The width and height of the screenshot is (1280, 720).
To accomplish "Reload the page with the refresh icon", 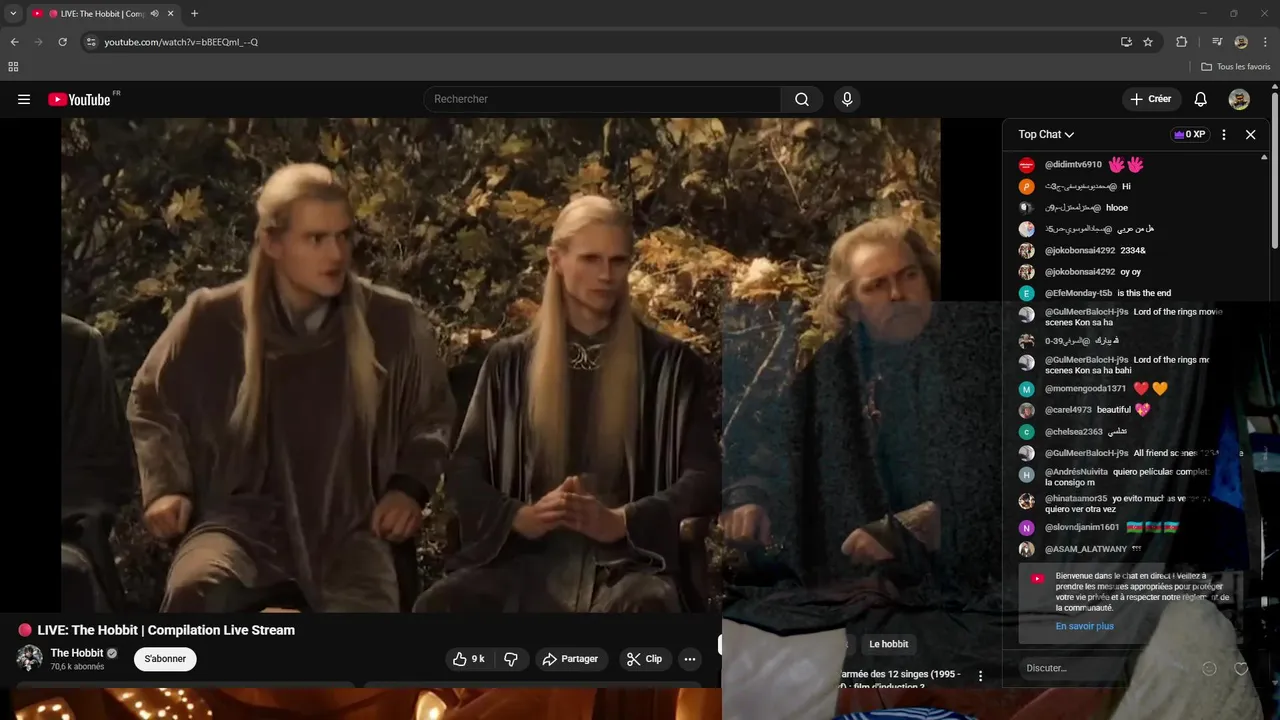I will (62, 42).
